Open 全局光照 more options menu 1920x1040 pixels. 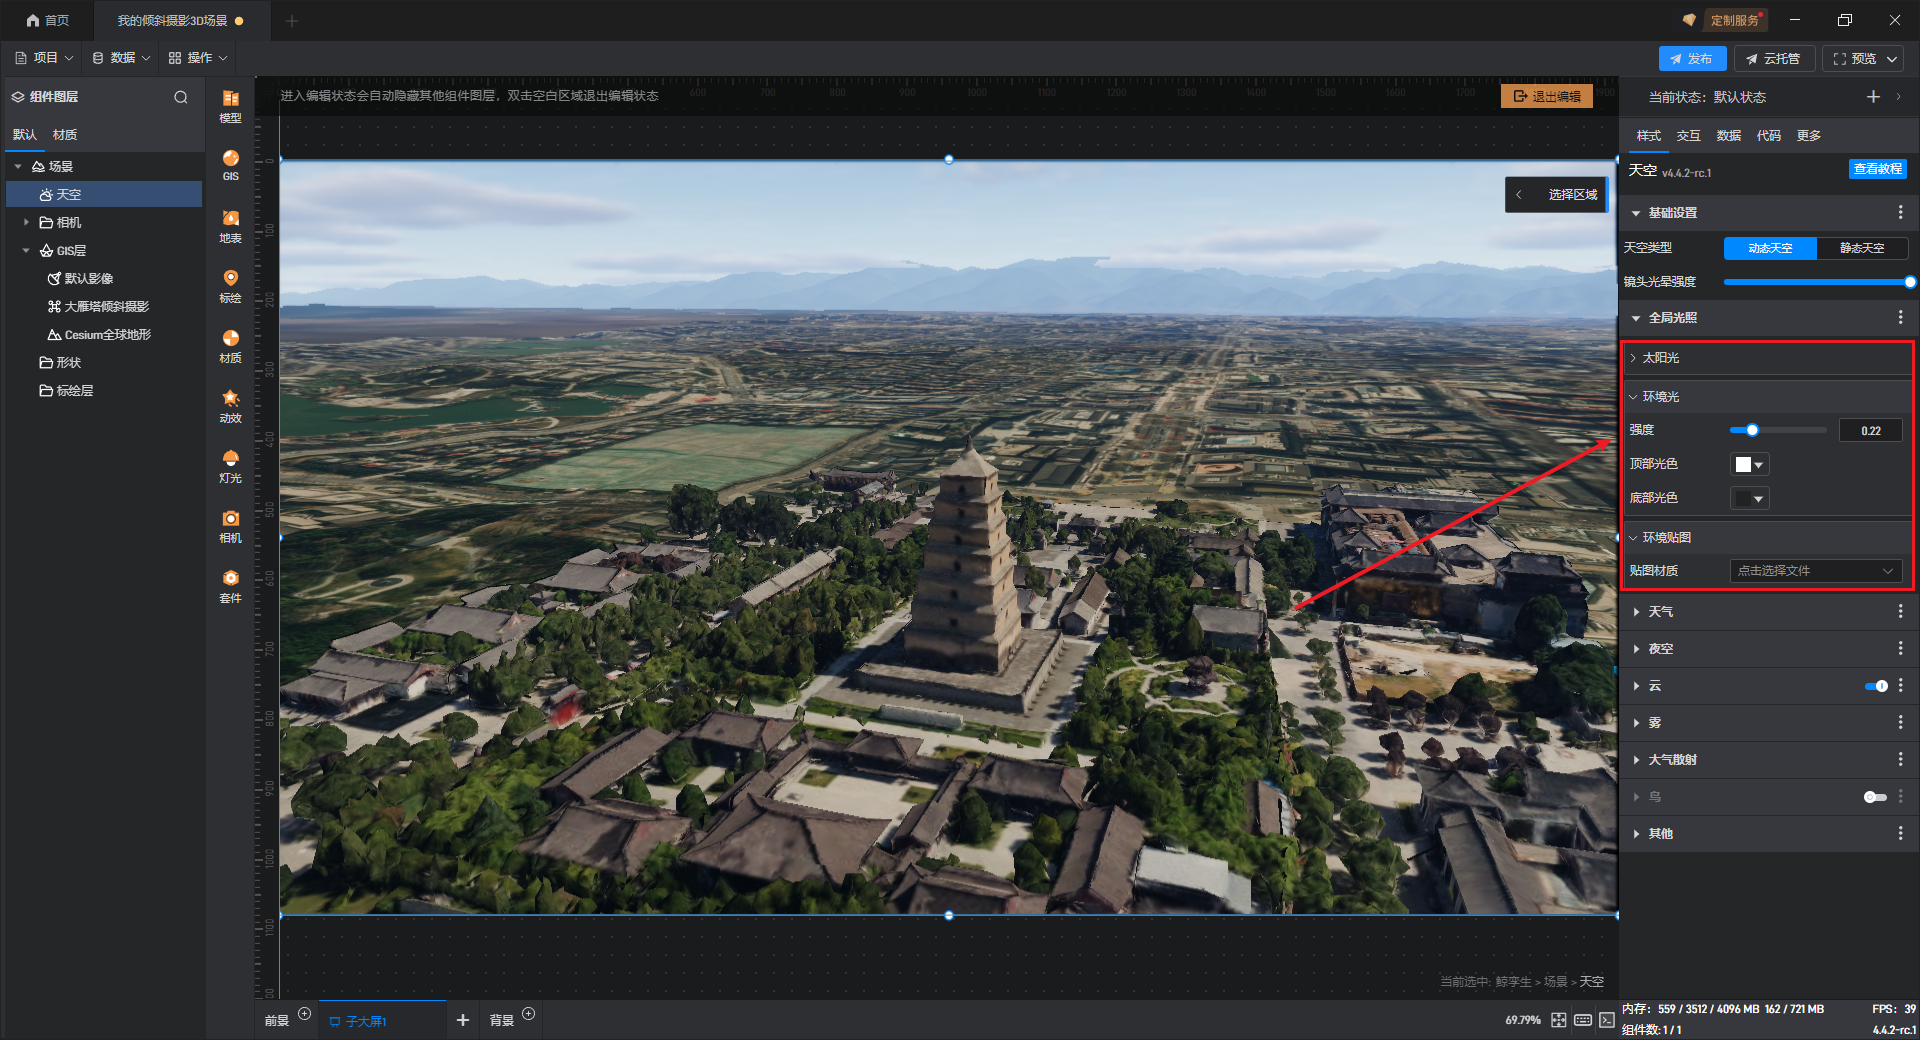[x=1900, y=317]
